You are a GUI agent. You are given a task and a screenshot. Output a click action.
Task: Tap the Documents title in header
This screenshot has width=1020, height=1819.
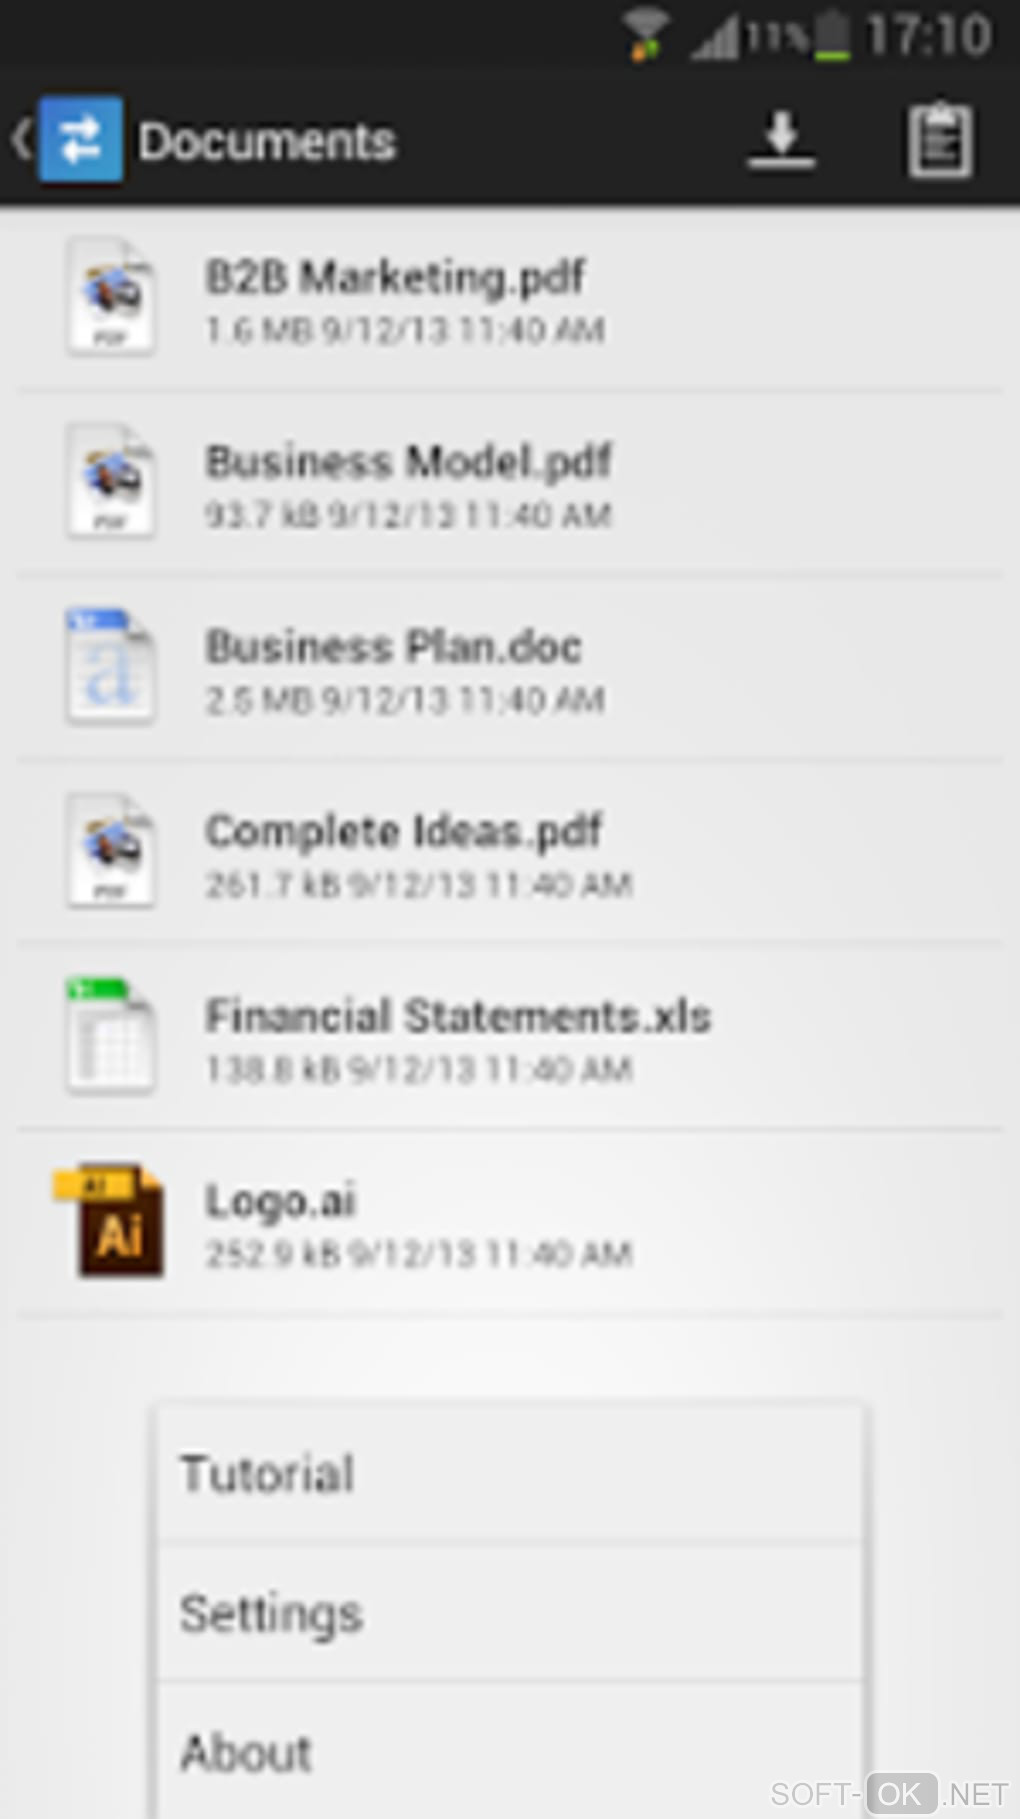[x=267, y=141]
